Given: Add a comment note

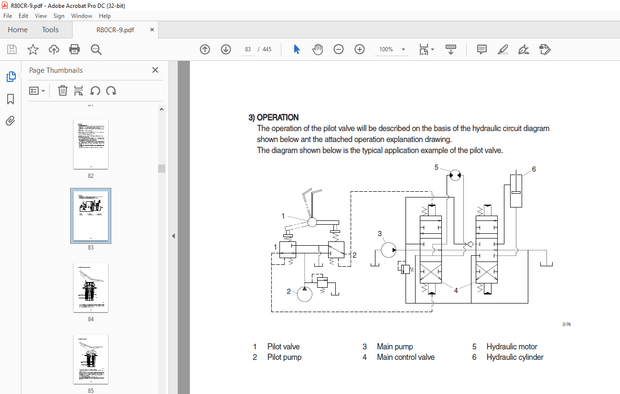Looking at the screenshot, I should [x=482, y=49].
